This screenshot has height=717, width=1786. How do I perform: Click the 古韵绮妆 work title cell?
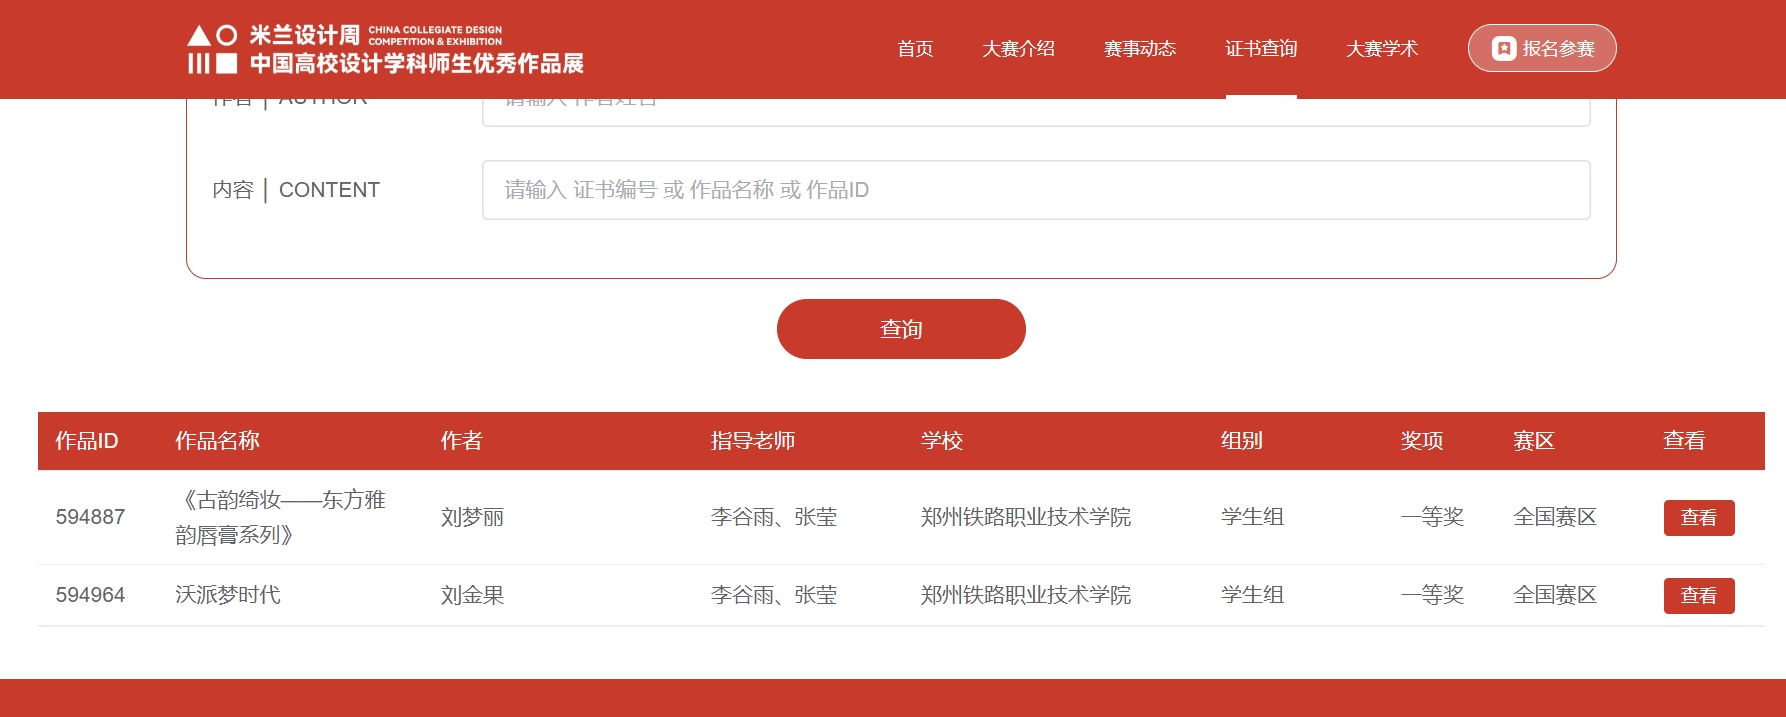[280, 517]
